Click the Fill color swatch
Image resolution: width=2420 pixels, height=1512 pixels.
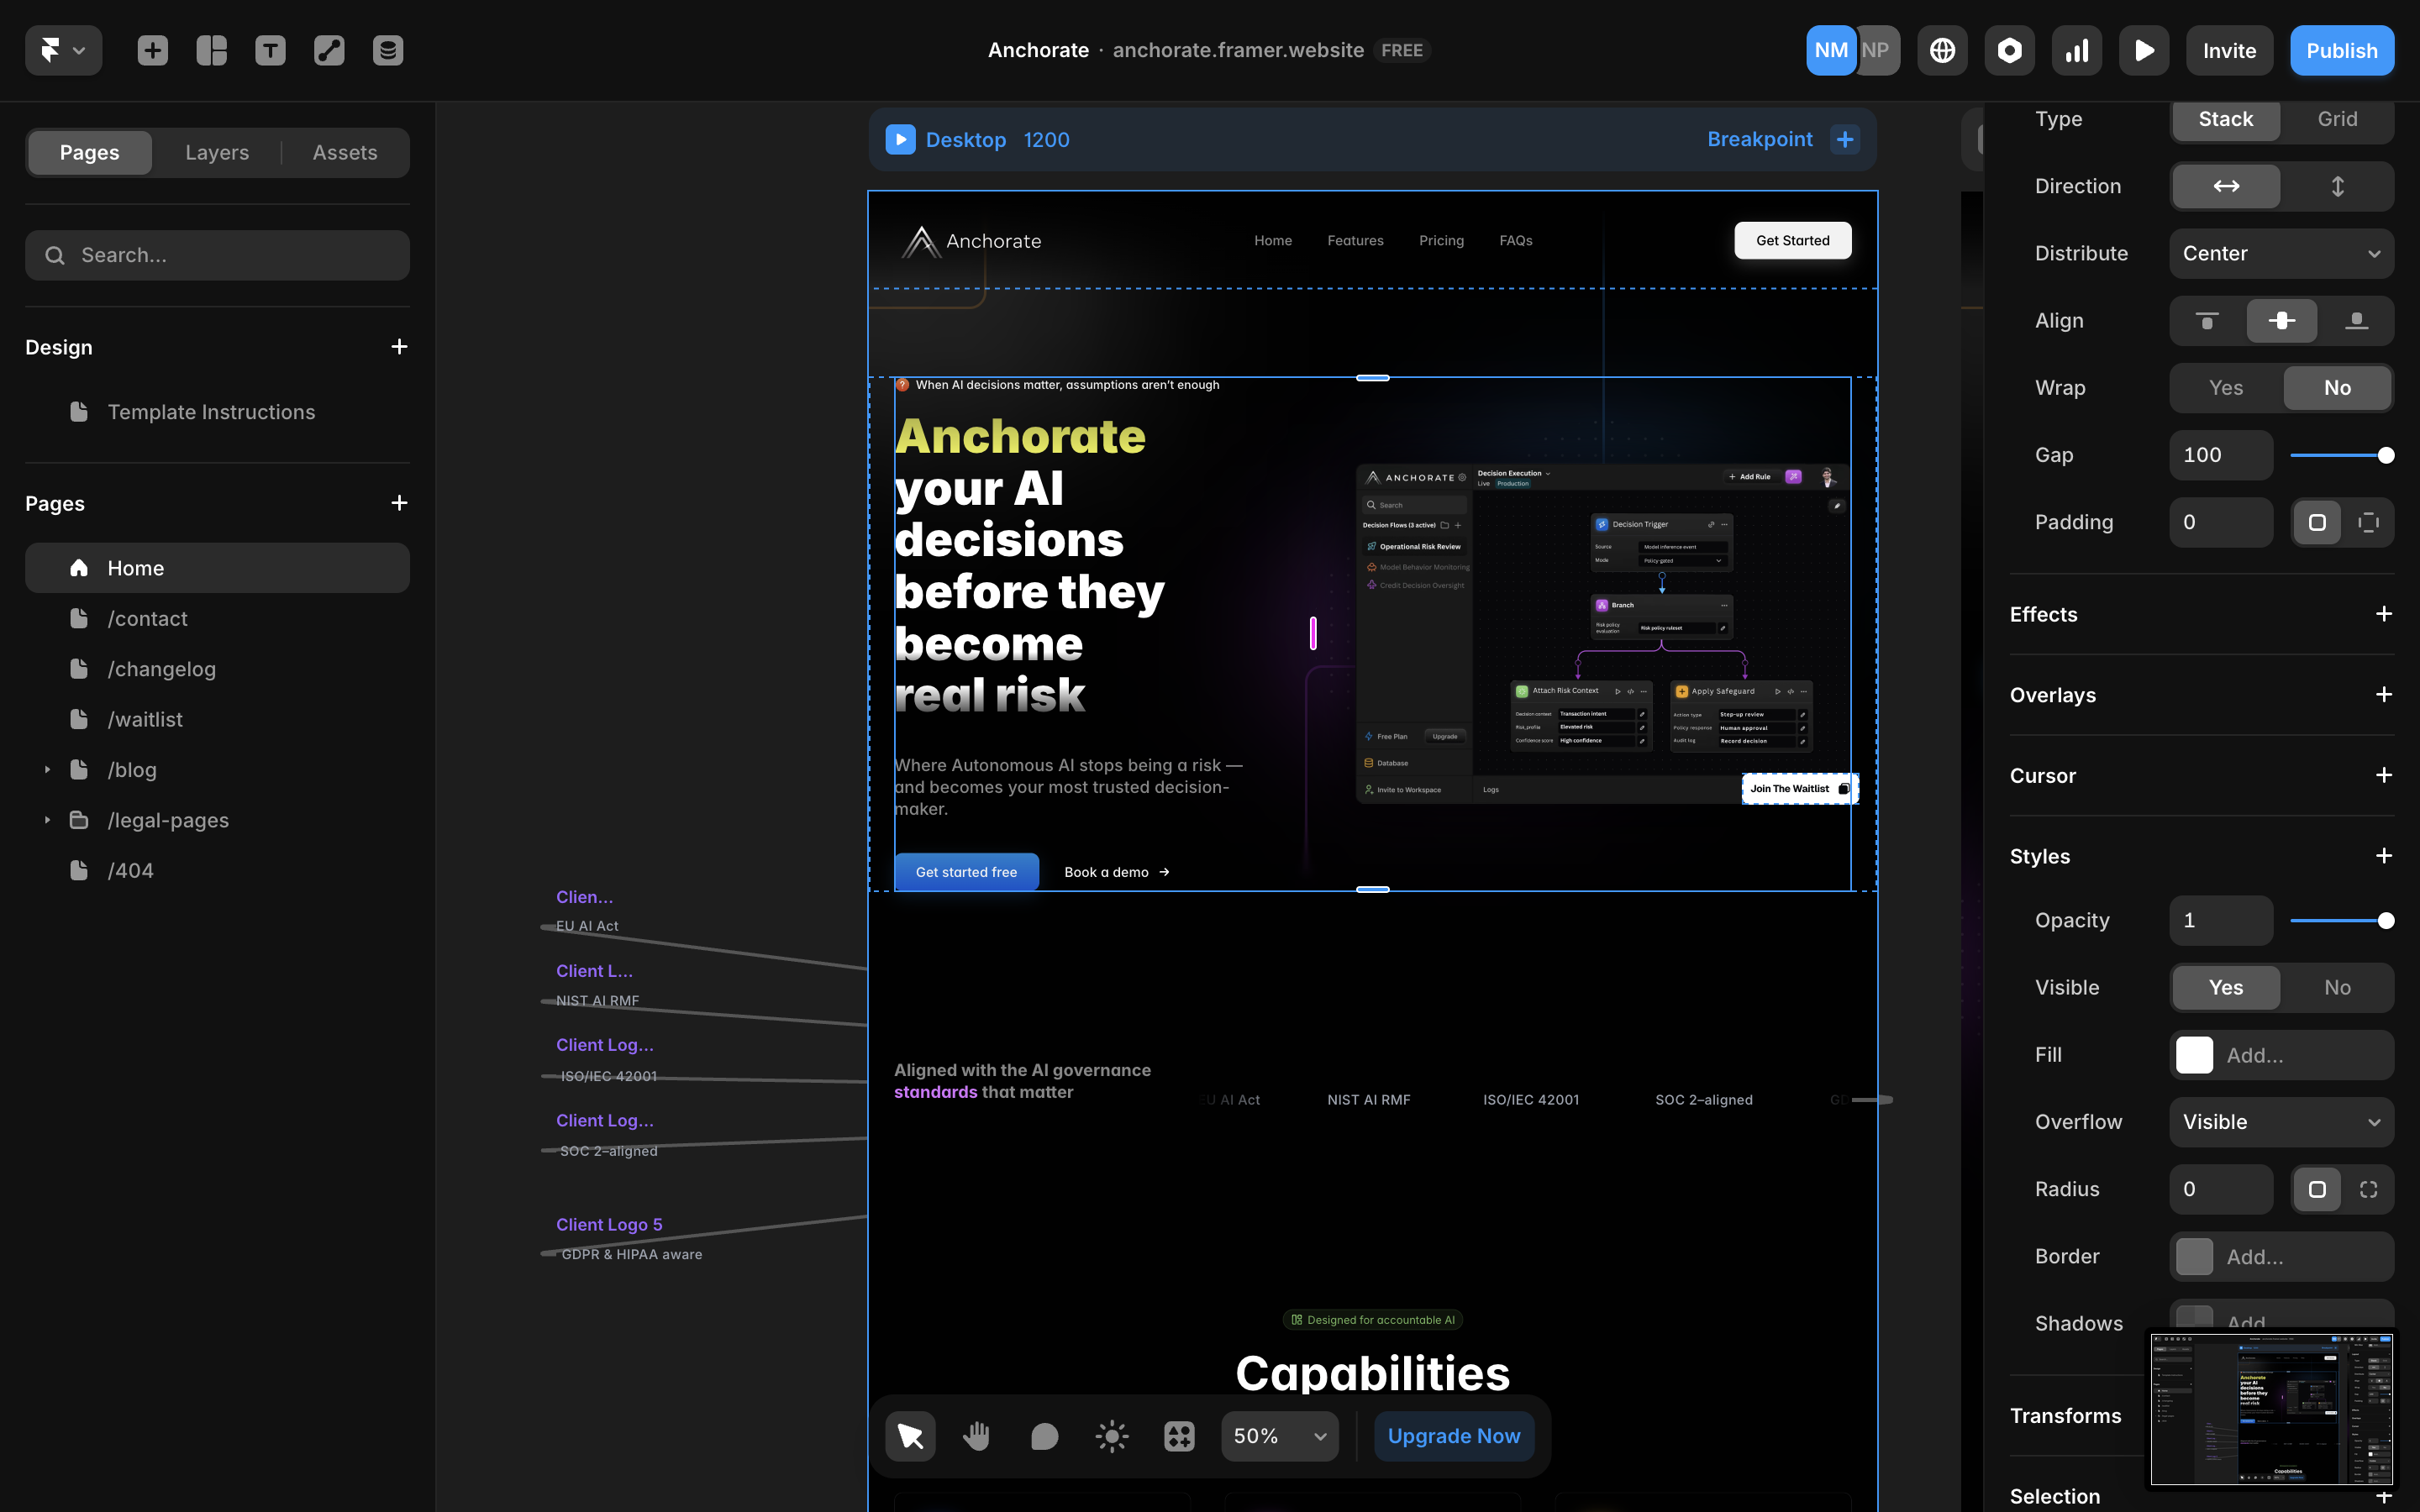pos(2194,1055)
